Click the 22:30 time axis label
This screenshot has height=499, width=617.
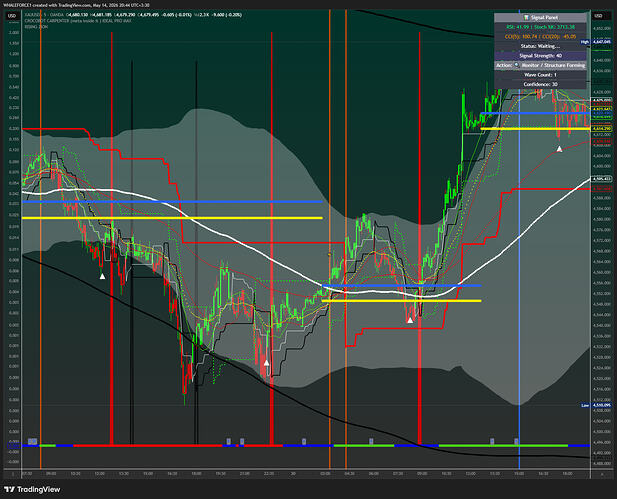click(x=269, y=473)
